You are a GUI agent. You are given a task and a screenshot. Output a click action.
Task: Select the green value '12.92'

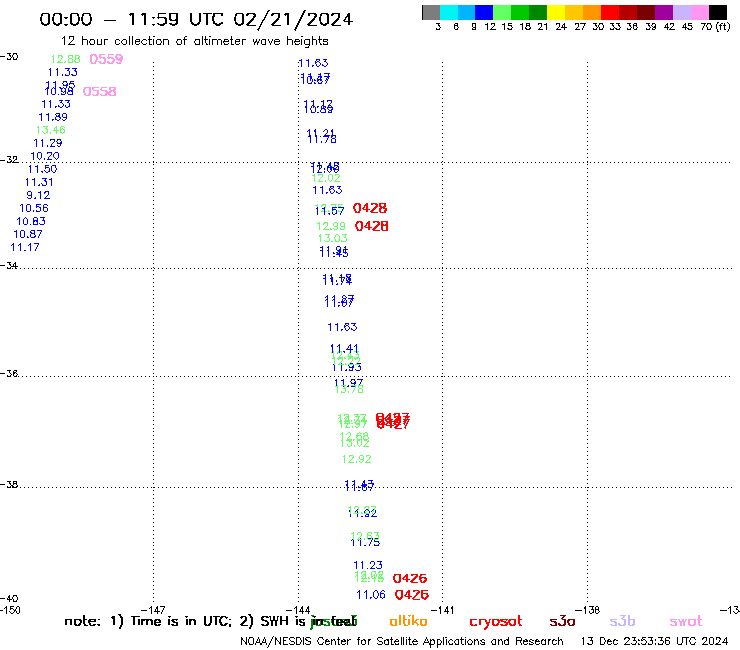coord(357,459)
